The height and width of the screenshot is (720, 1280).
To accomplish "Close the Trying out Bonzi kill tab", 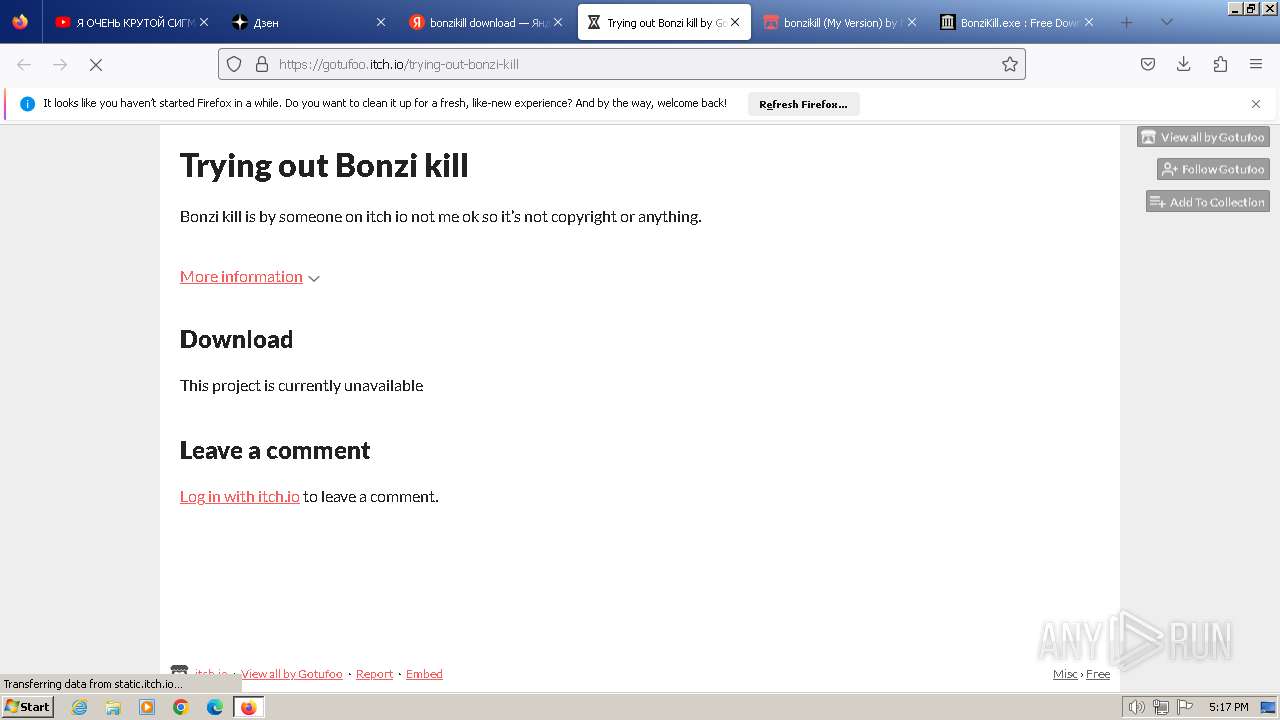I will [x=735, y=22].
